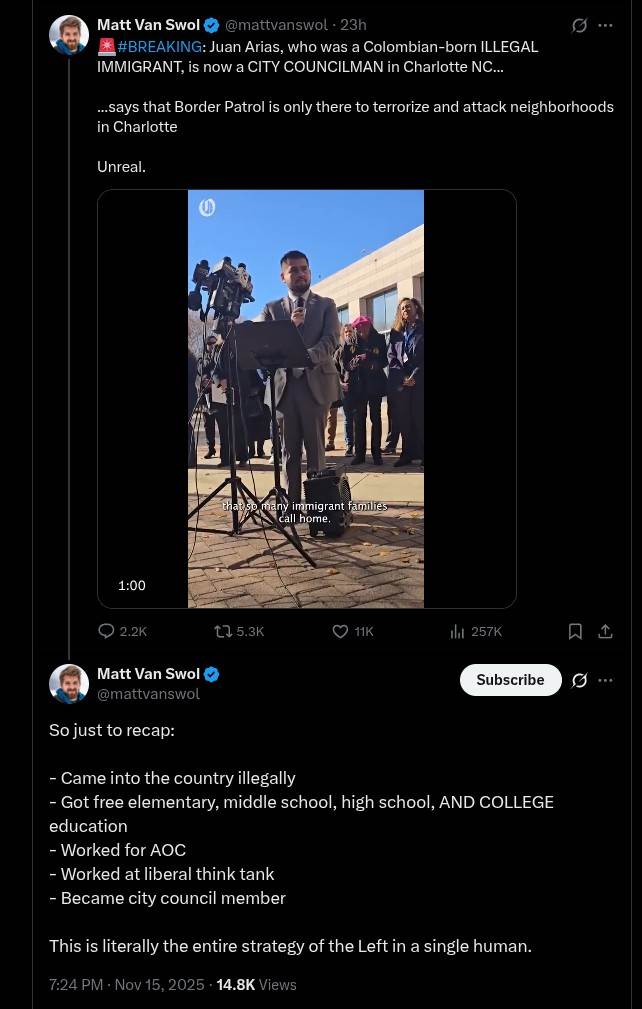Open Matt Van Swol's avatar on top post
The height and width of the screenshot is (1009, 642).
pos(69,35)
